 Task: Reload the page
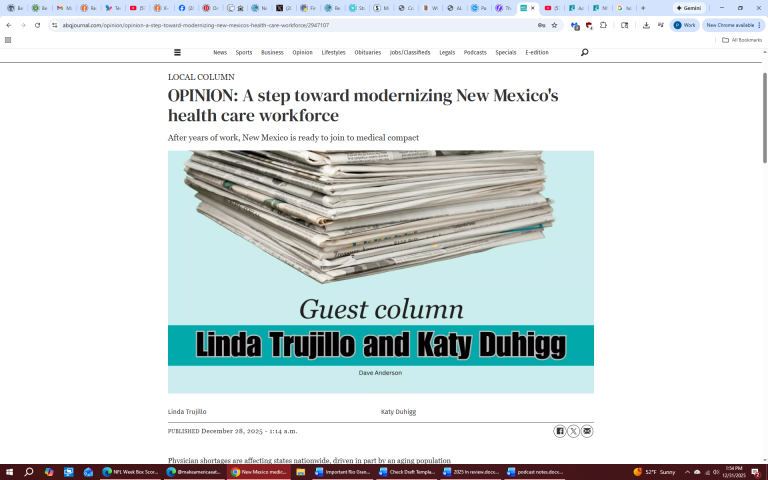pyautogui.click(x=38, y=25)
